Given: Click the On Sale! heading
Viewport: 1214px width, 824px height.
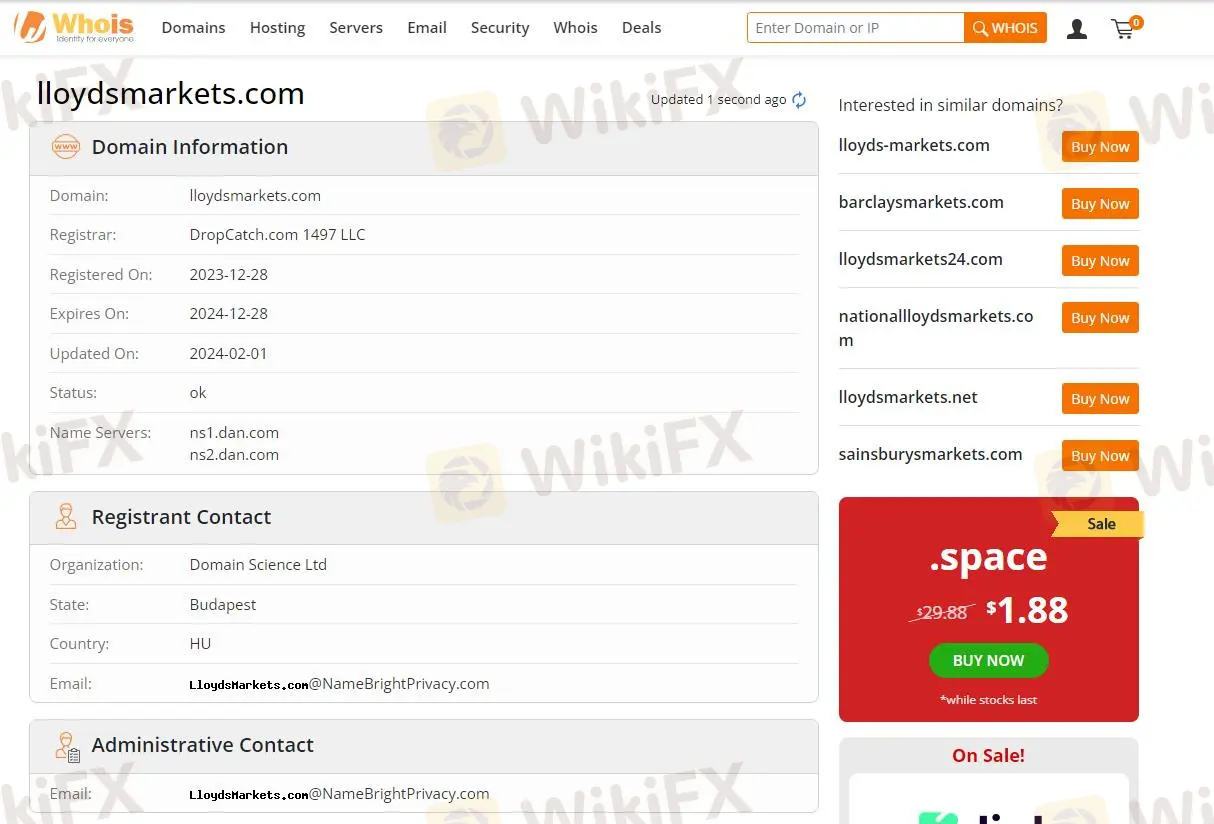Looking at the screenshot, I should click(988, 755).
